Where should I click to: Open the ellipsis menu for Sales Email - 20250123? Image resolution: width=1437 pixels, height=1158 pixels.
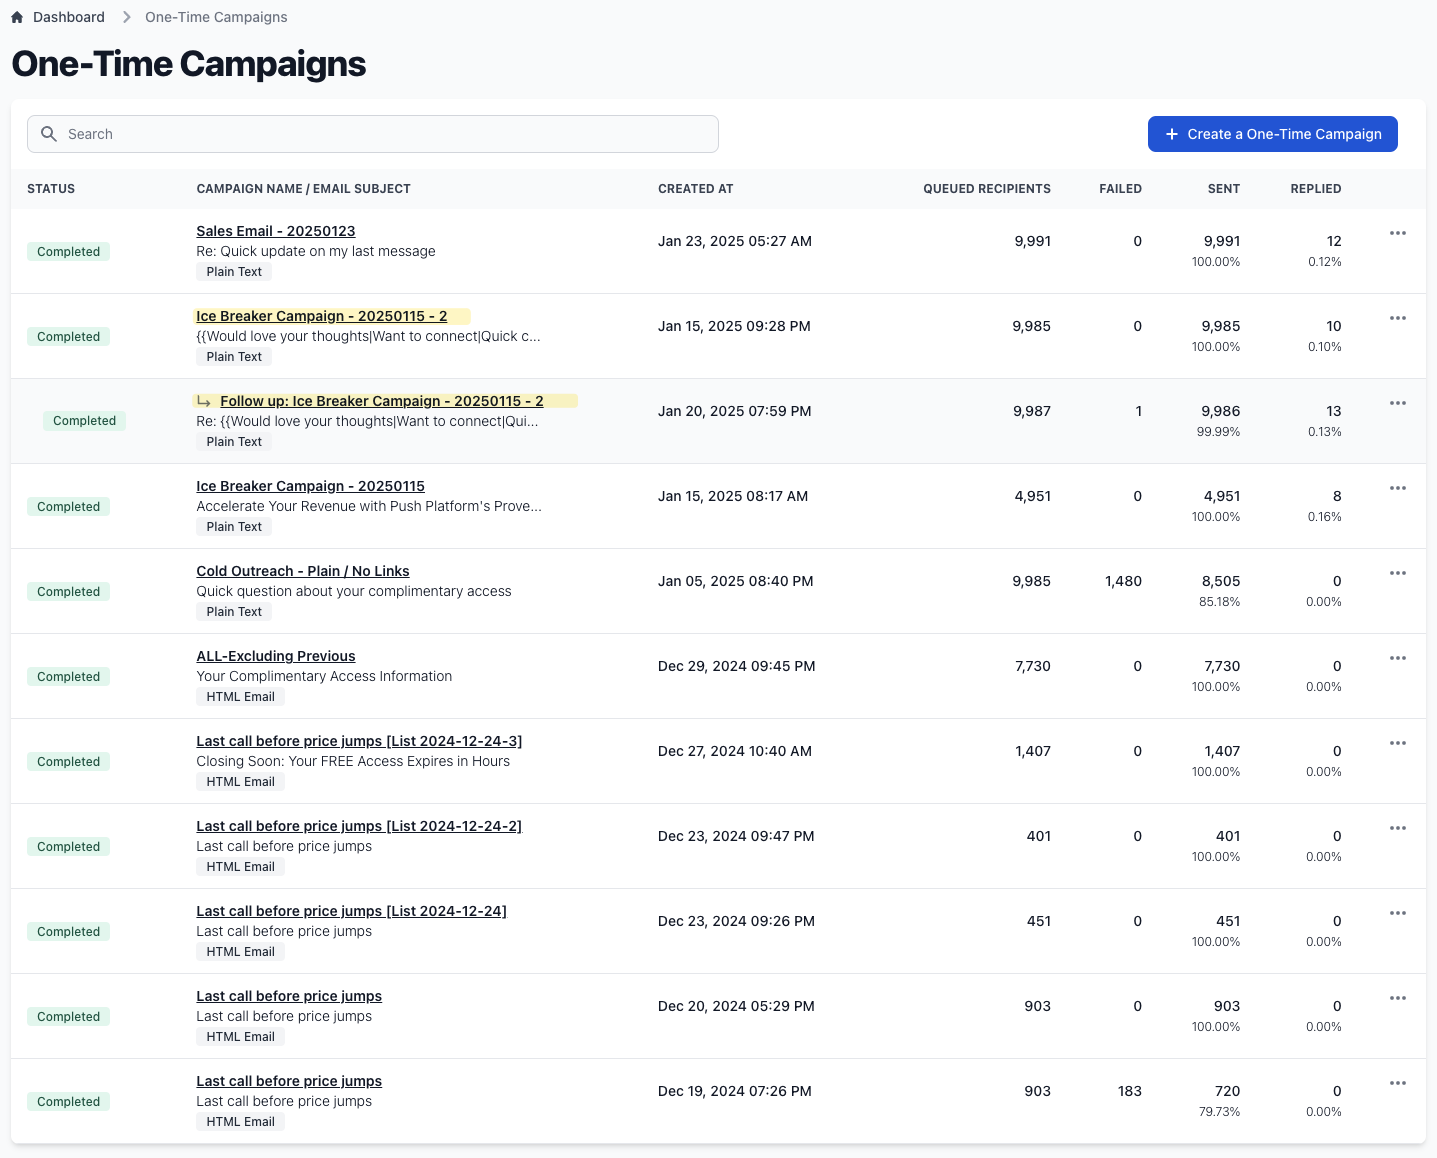point(1397,233)
